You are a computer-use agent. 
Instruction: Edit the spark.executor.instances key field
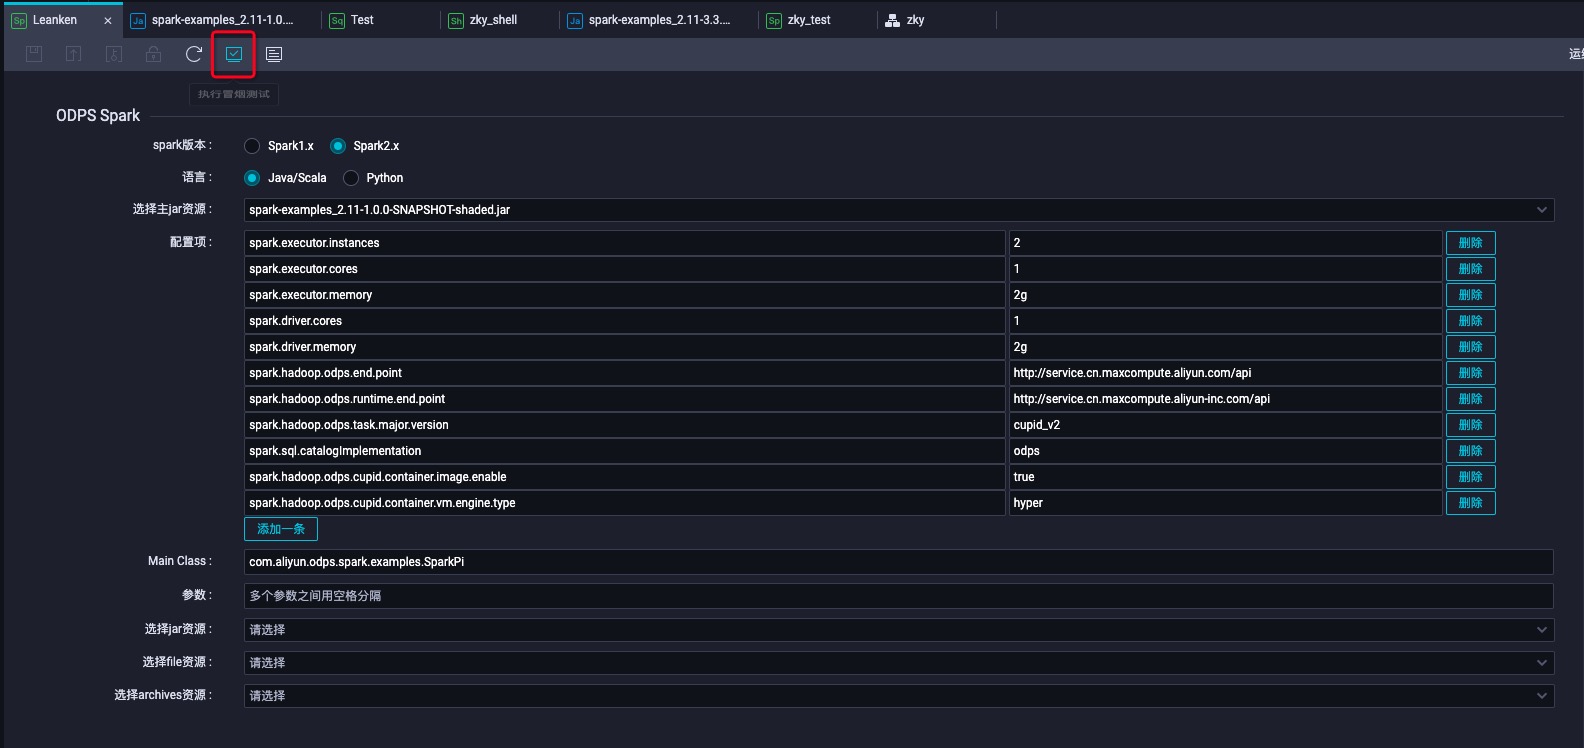(625, 243)
